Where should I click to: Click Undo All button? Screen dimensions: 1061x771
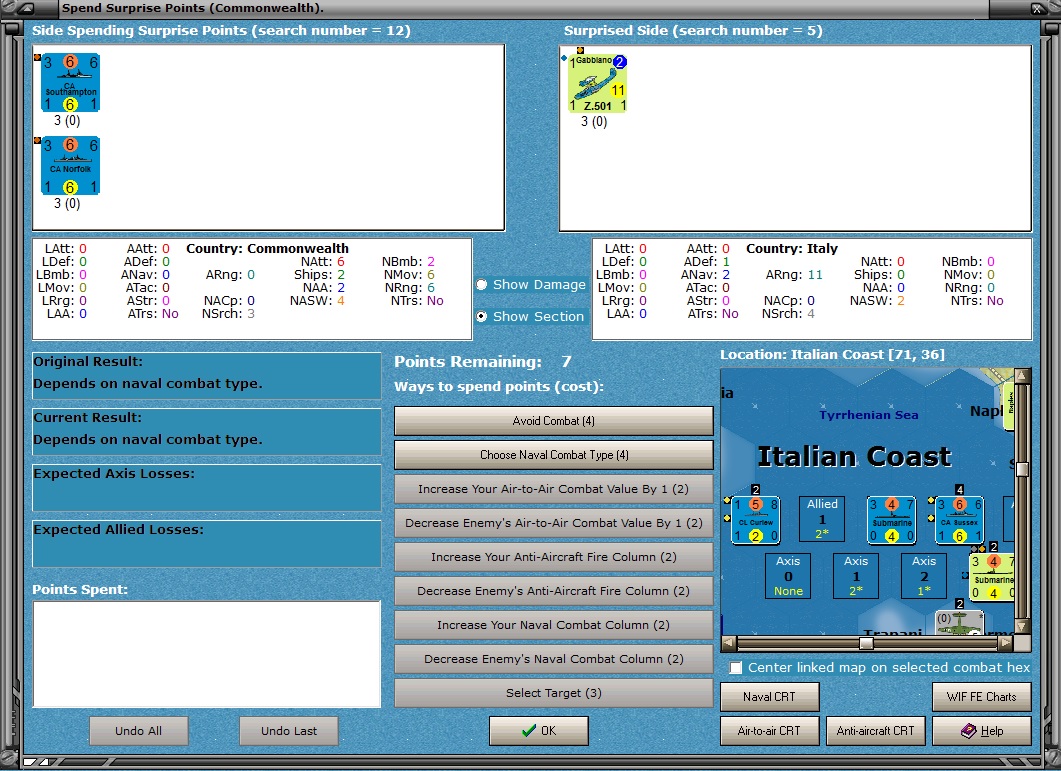[x=139, y=731]
